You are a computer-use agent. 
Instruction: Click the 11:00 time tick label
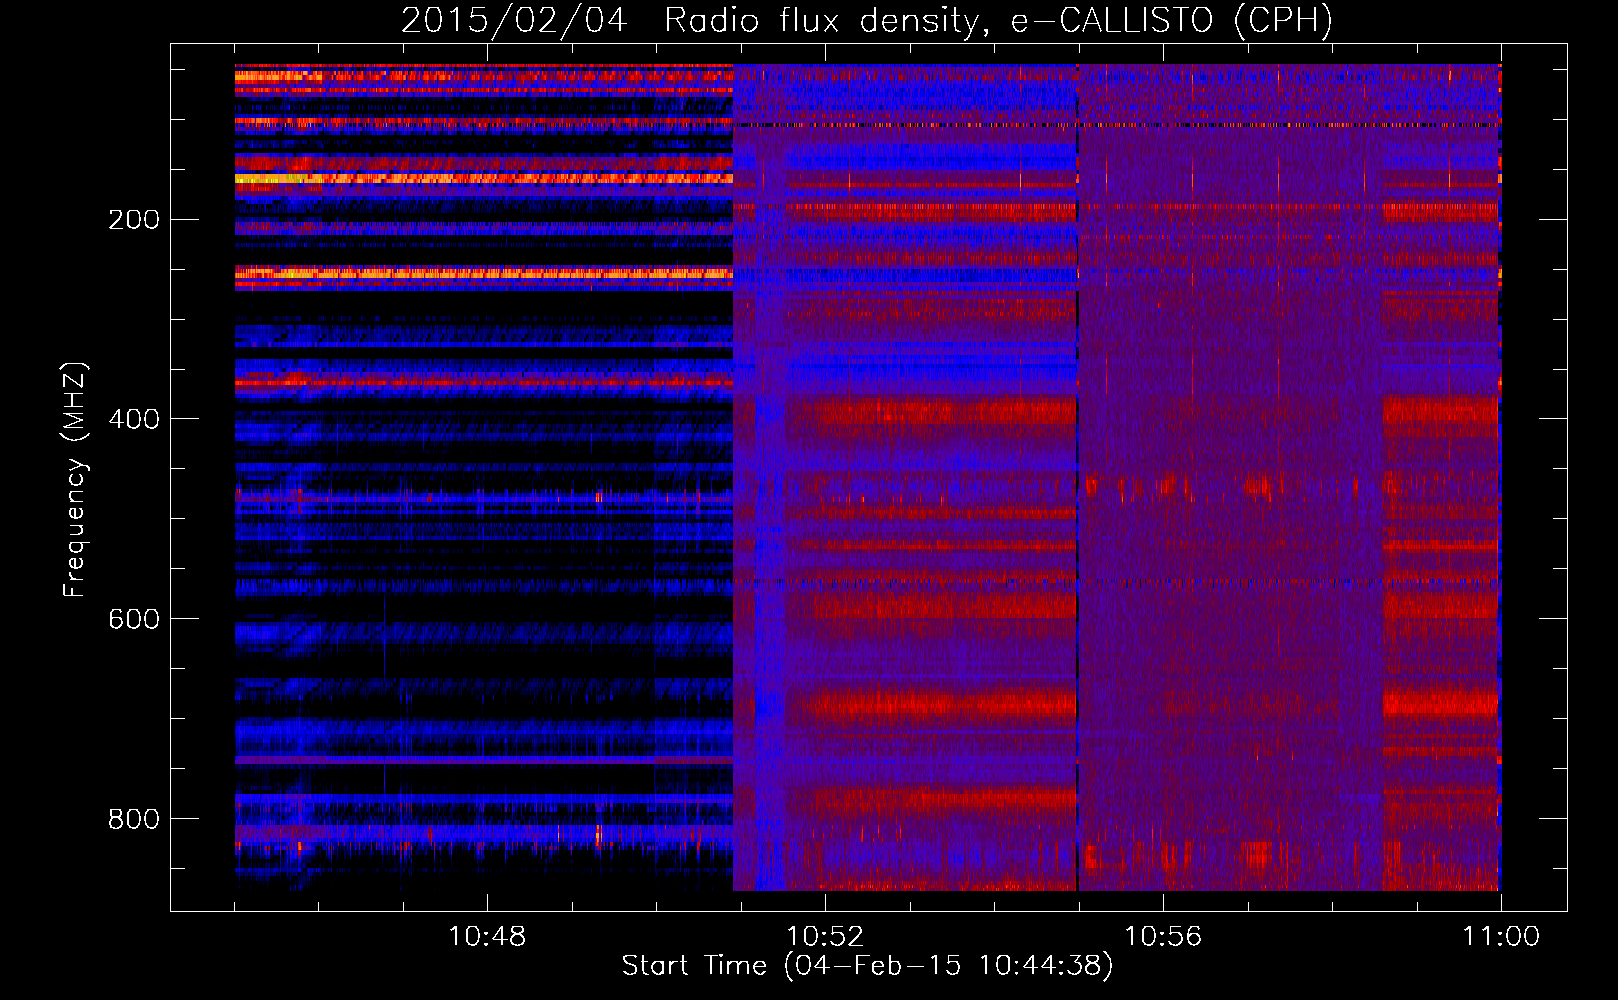1501,937
